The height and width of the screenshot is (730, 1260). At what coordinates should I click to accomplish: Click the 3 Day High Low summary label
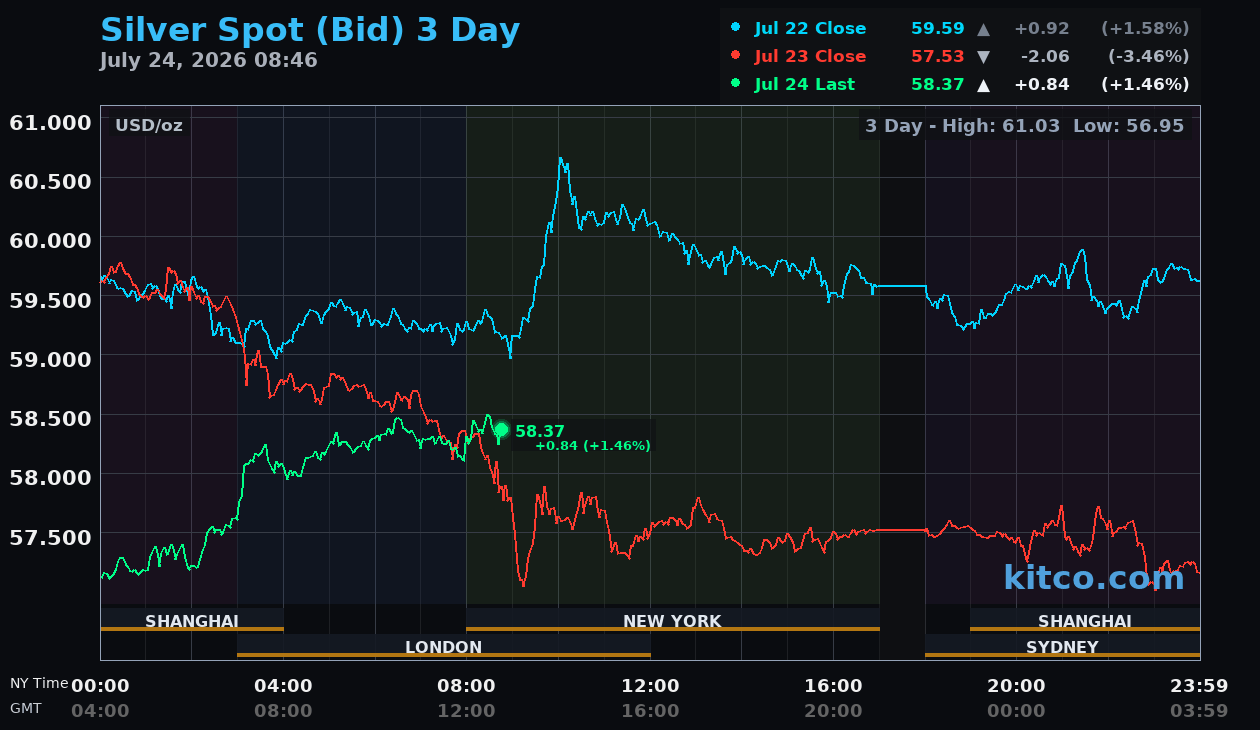1025,126
